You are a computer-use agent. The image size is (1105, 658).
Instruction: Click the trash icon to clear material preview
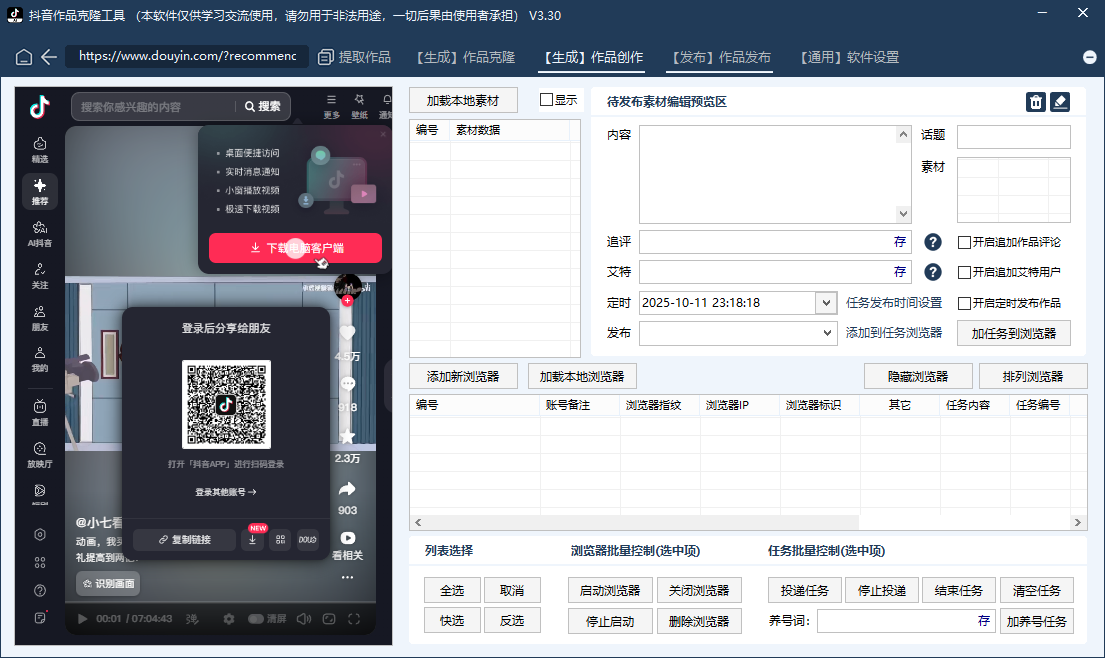coord(1035,101)
